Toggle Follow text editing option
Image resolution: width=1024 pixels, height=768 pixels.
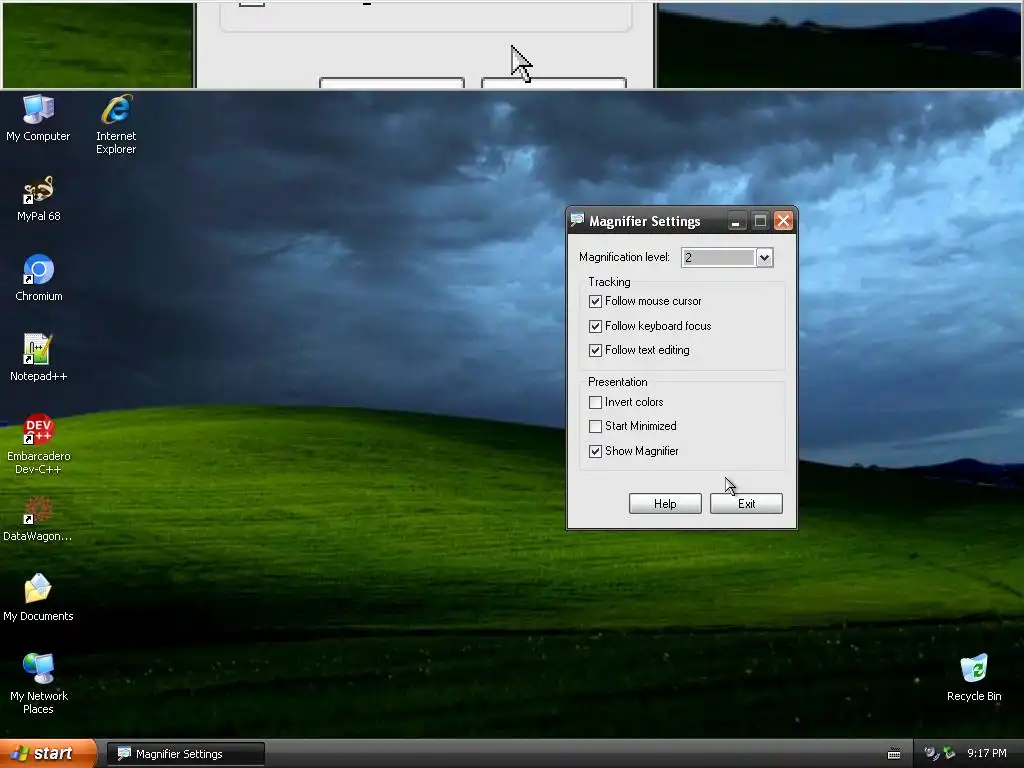595,350
